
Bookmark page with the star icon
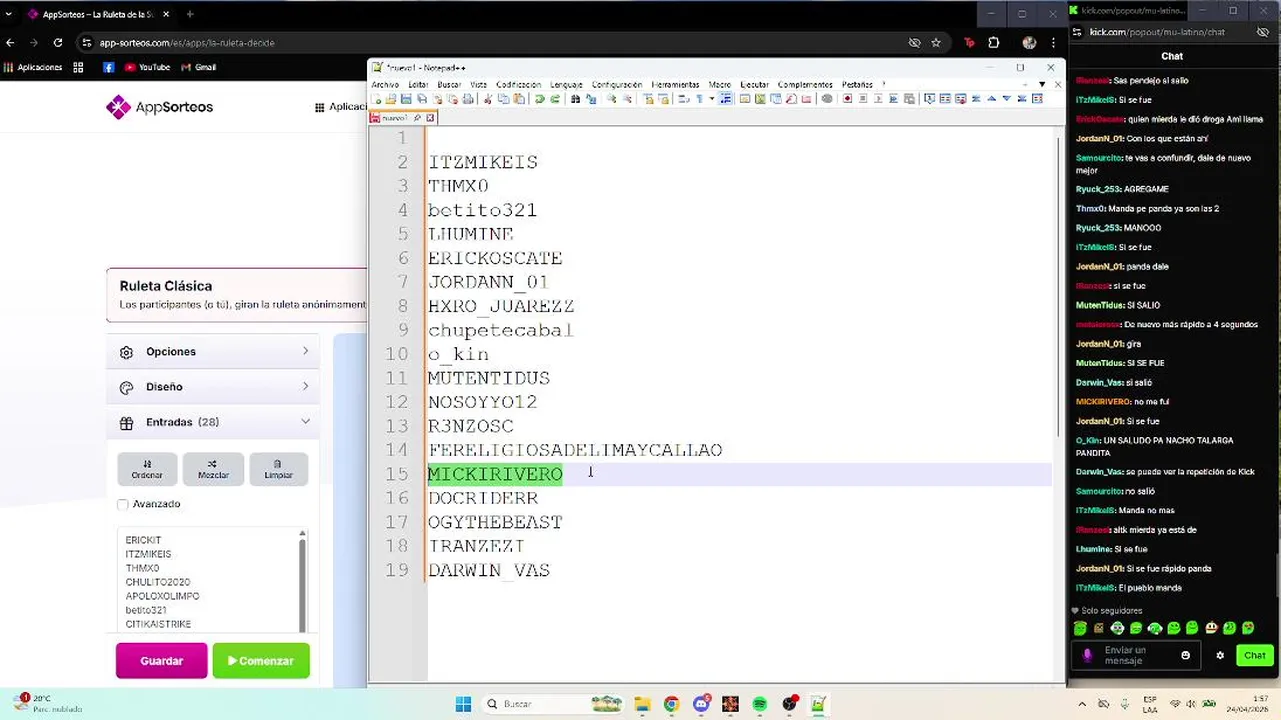tap(936, 43)
